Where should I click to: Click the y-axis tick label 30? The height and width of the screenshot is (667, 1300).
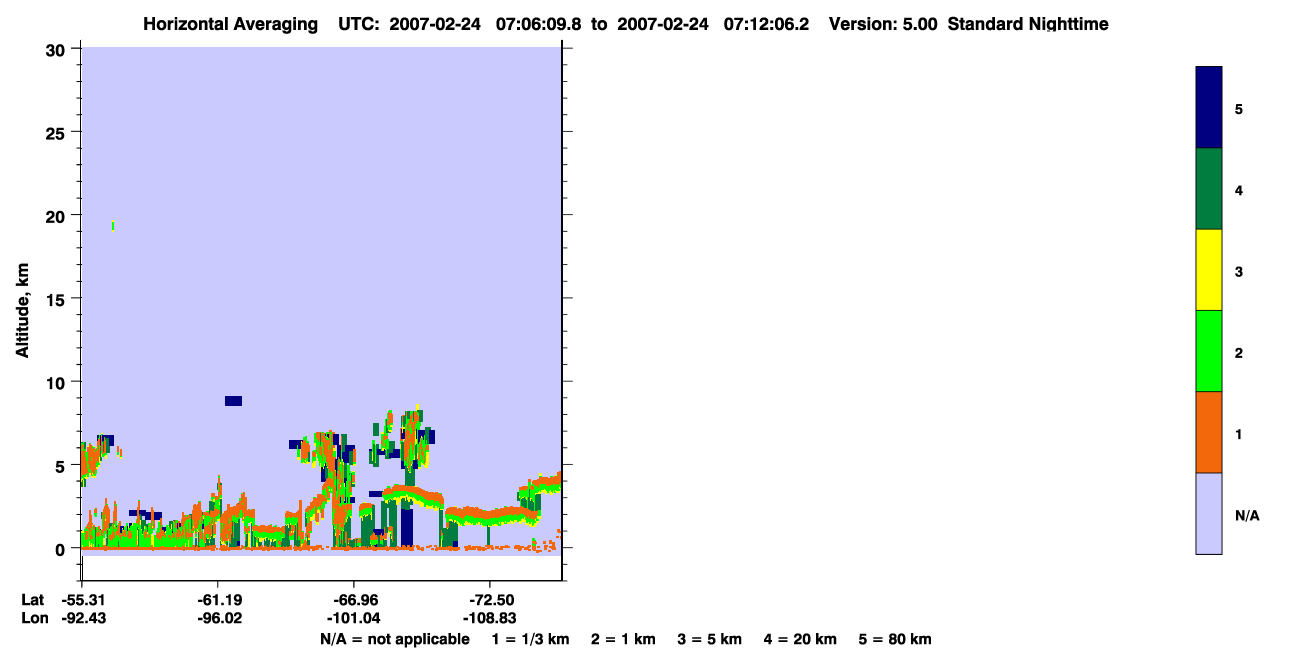(x=58, y=49)
